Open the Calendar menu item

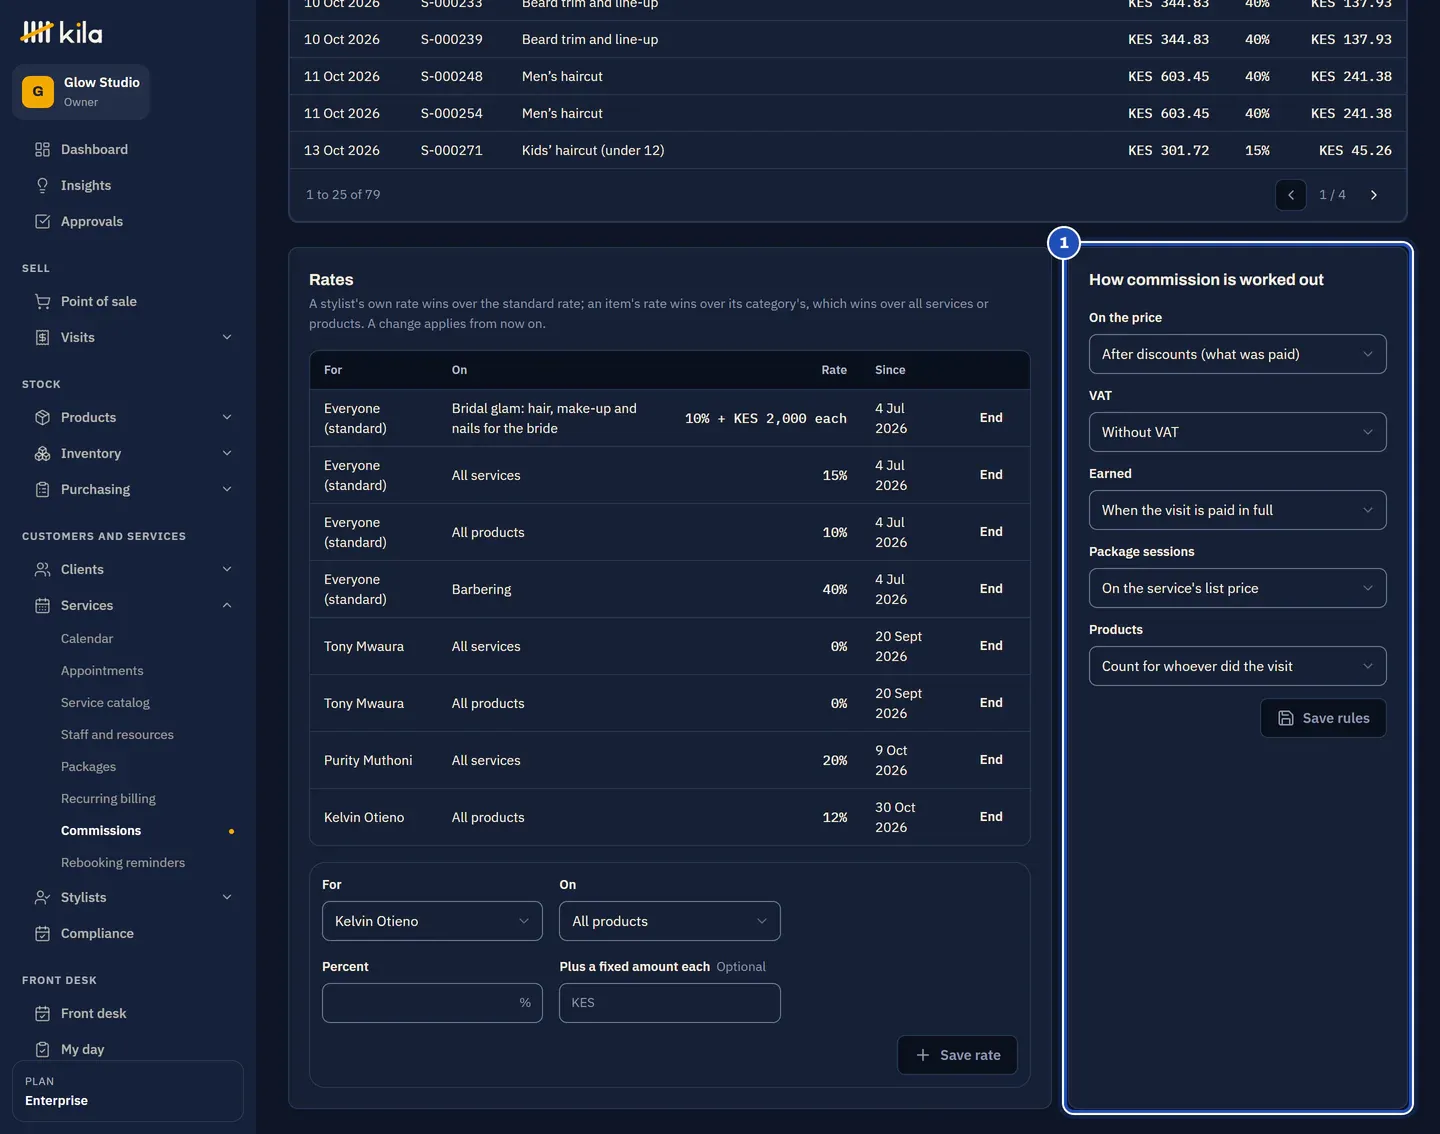coord(87,639)
